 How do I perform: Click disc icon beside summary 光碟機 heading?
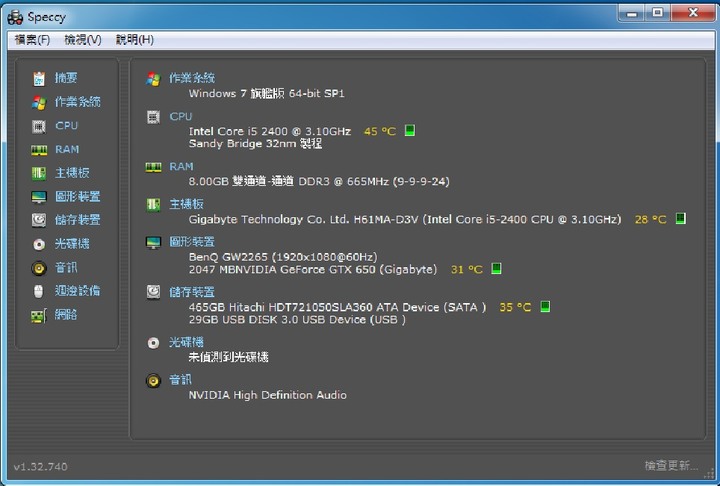[153, 343]
